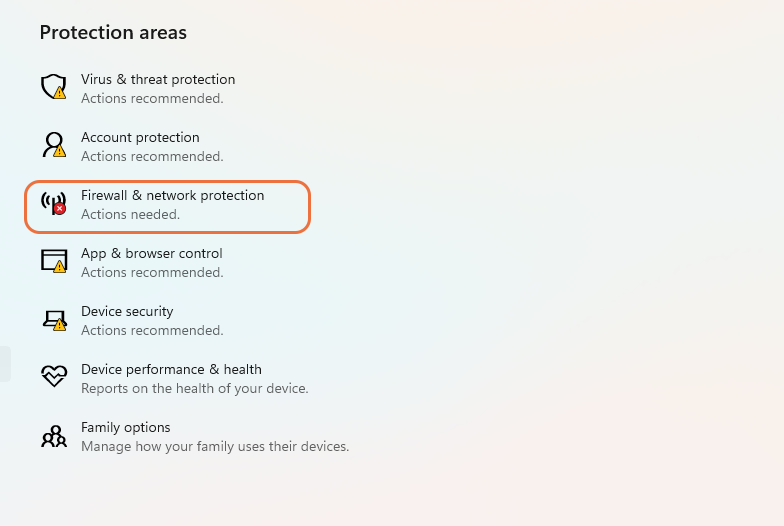Click "Actions needed." under Firewall & network
784x526 pixels.
pyautogui.click(x=130, y=215)
